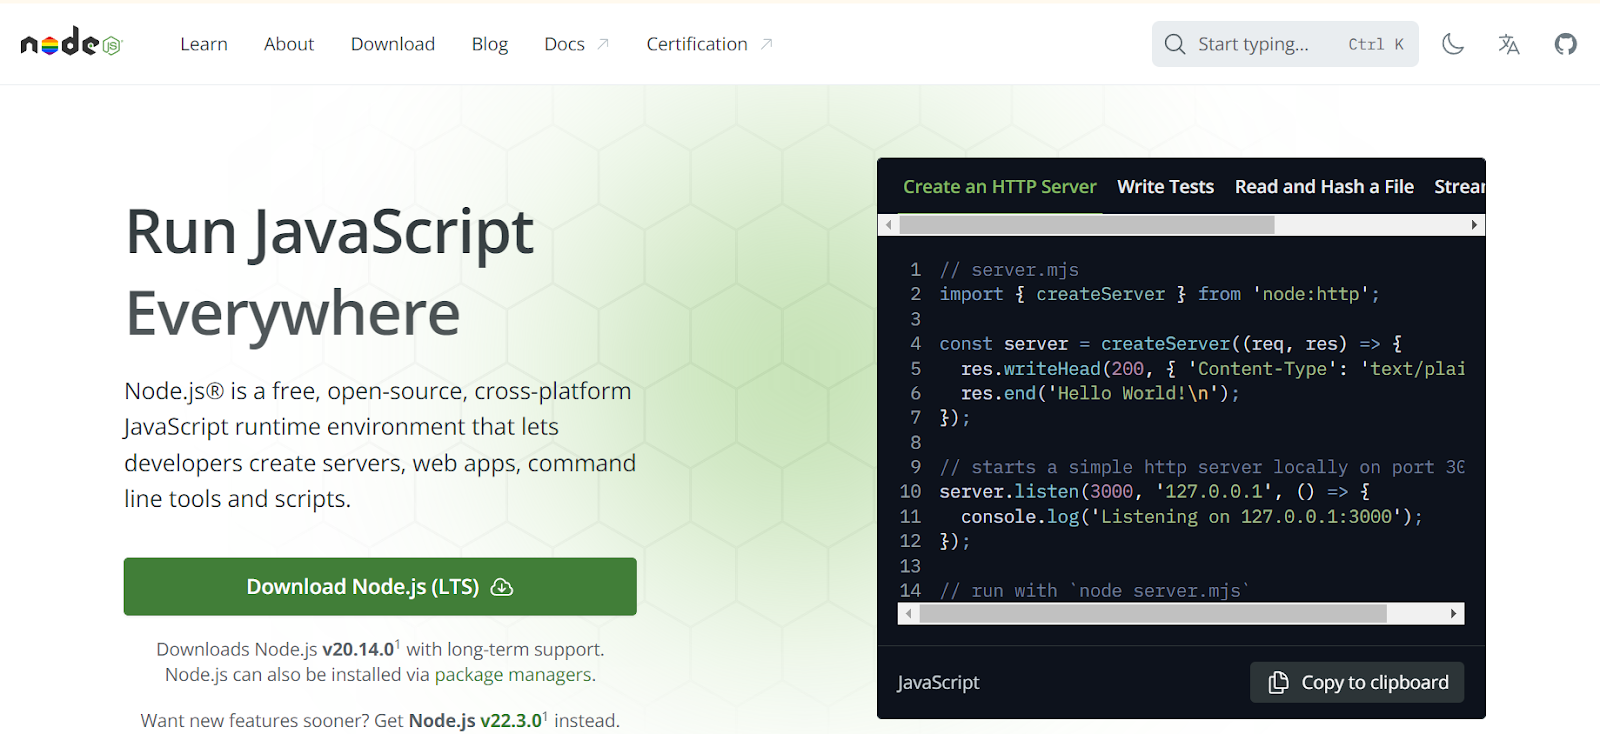The width and height of the screenshot is (1600, 734).
Task: Select the Create an HTTP Server tab
Action: (x=1000, y=187)
